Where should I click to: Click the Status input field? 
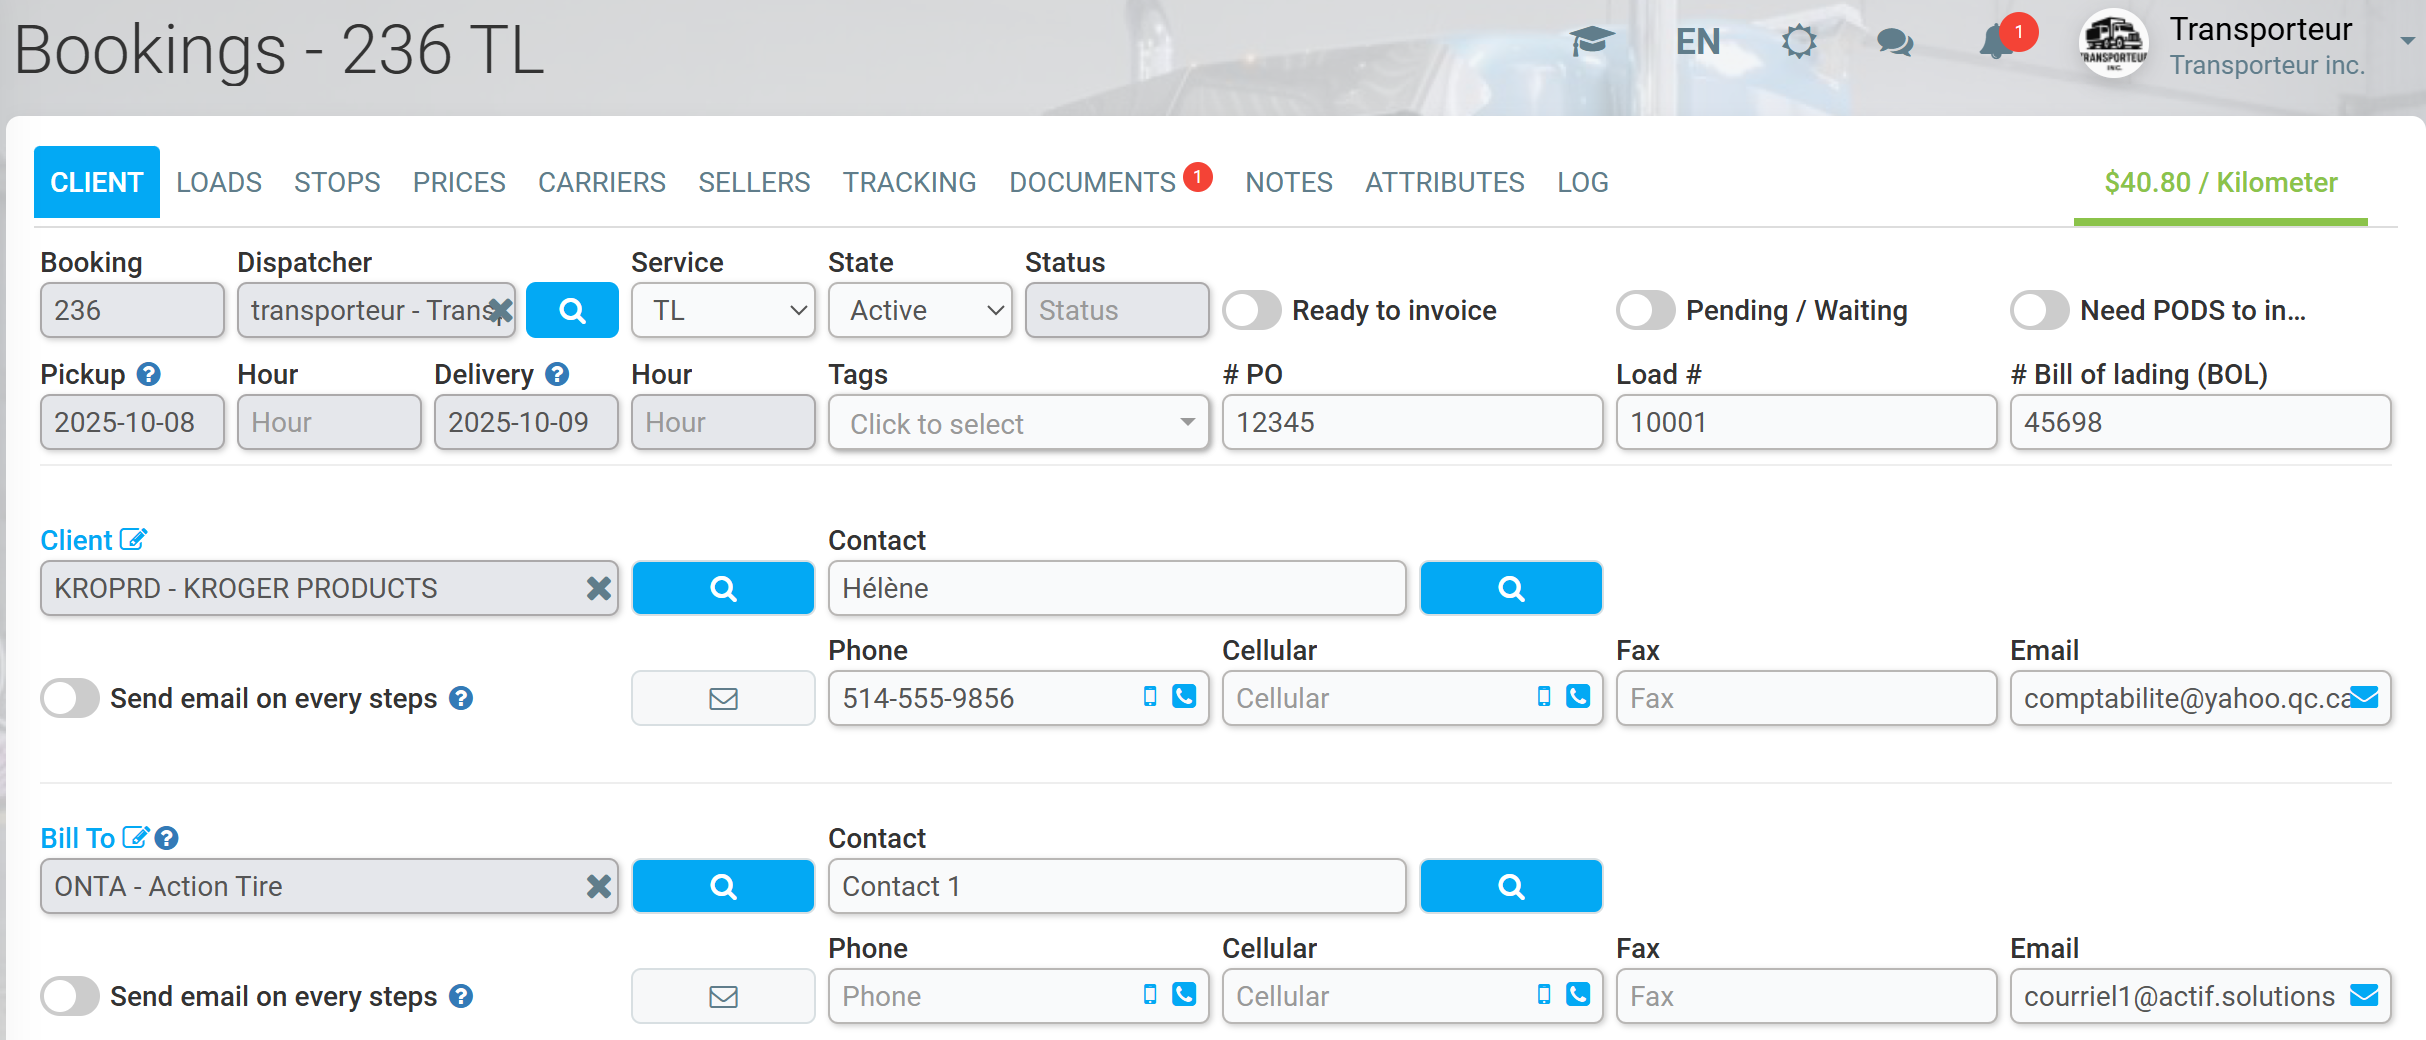coord(1117,310)
